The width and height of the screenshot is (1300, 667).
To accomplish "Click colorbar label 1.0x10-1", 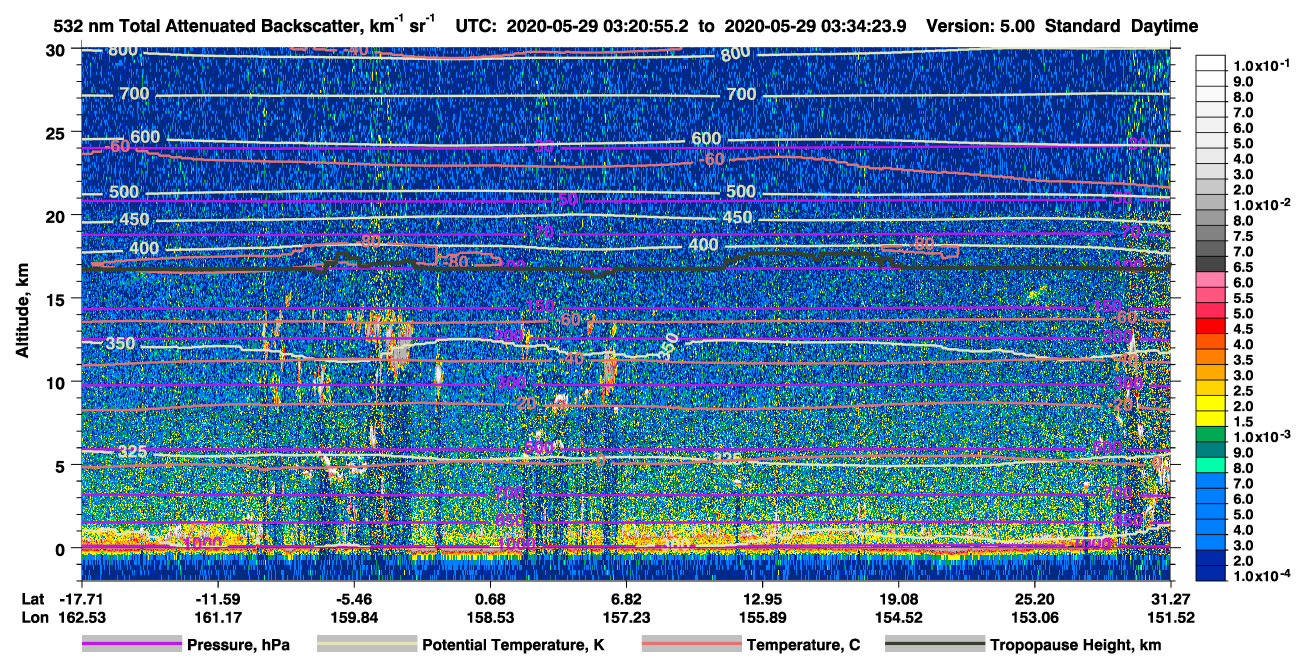I will [x=1261, y=65].
